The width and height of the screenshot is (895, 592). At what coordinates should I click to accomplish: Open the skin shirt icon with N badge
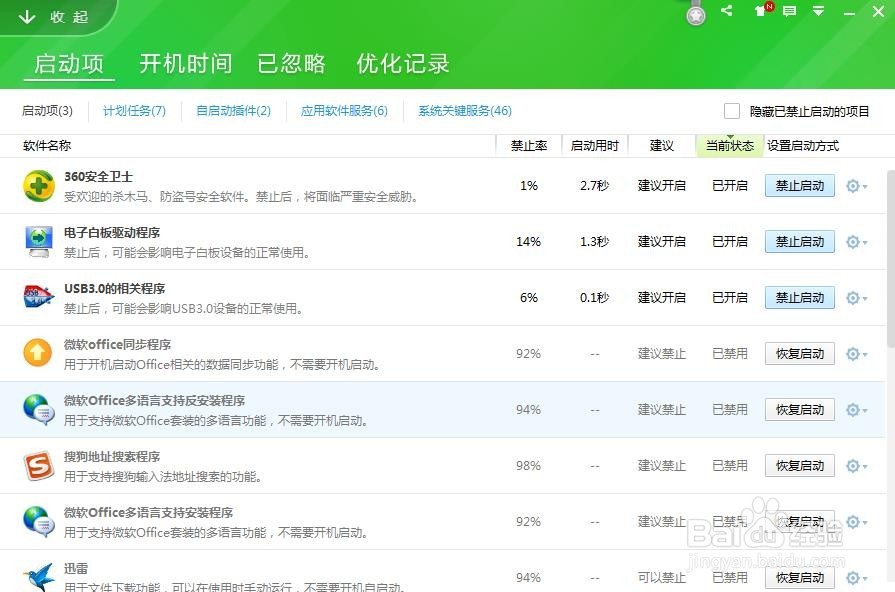pyautogui.click(x=763, y=10)
